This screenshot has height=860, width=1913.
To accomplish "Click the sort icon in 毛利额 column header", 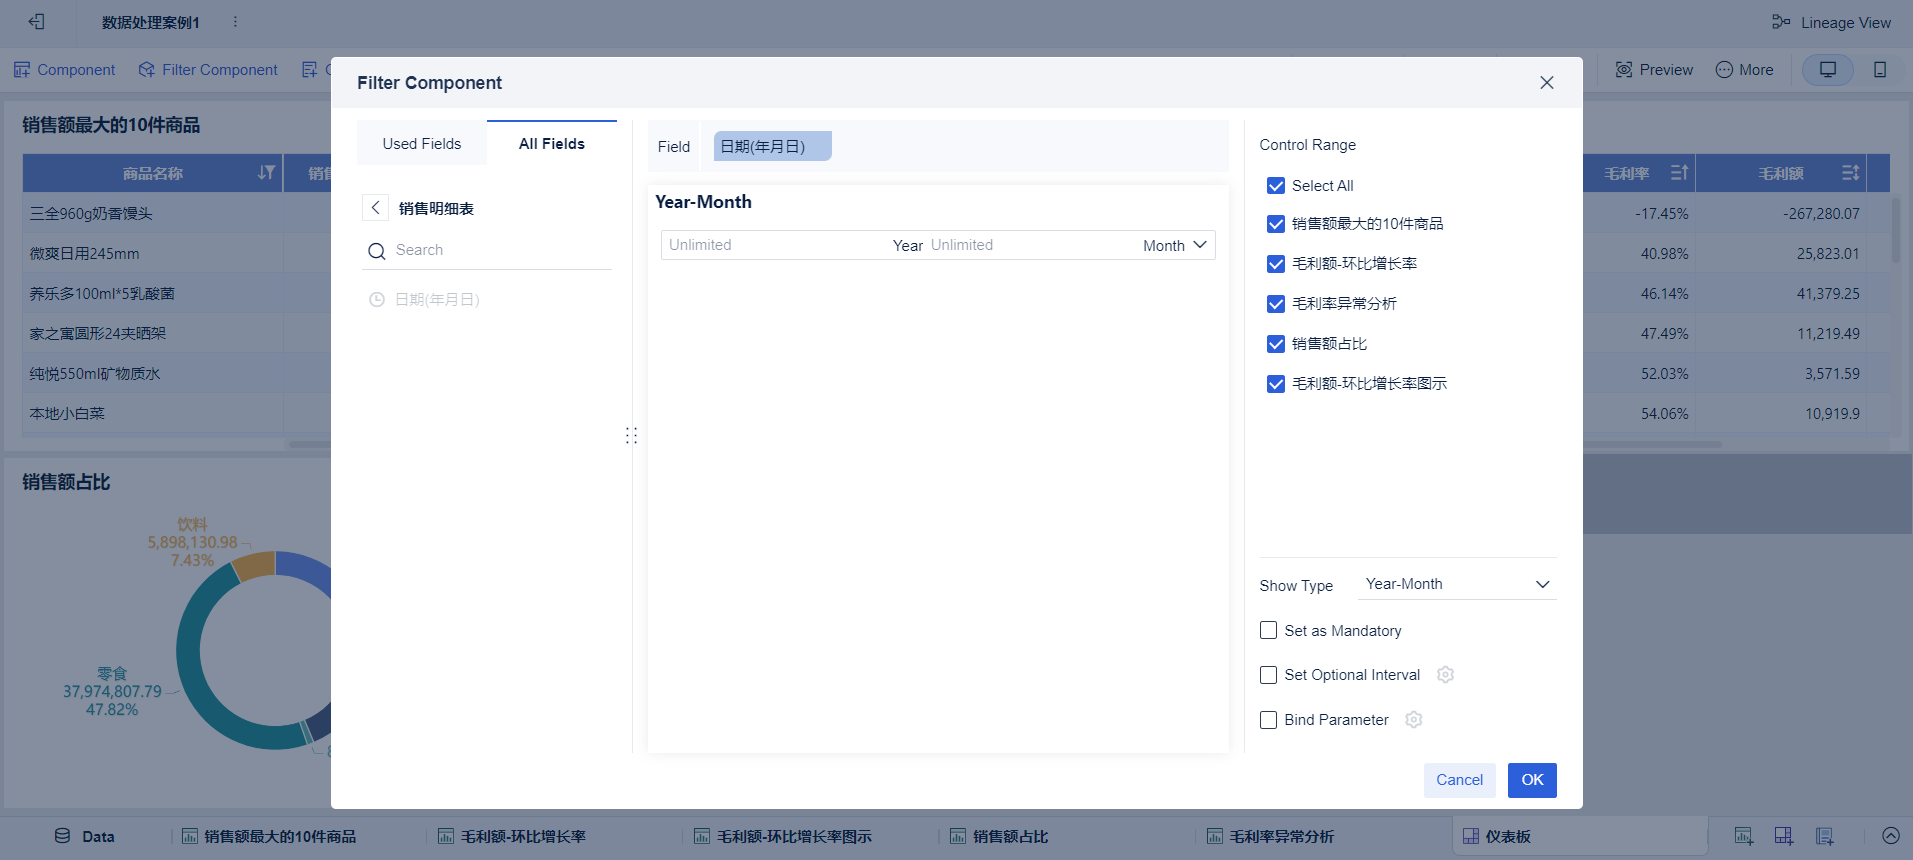I will click(1851, 173).
